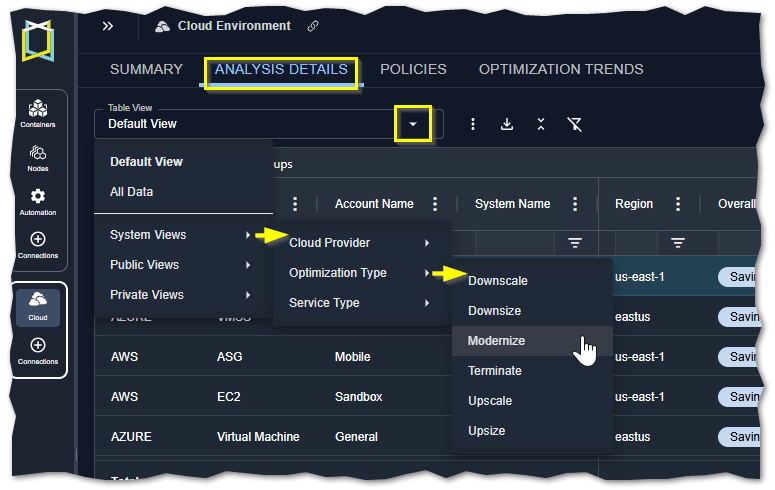Click Account Name column header
The width and height of the screenshot is (775, 490).
point(374,204)
